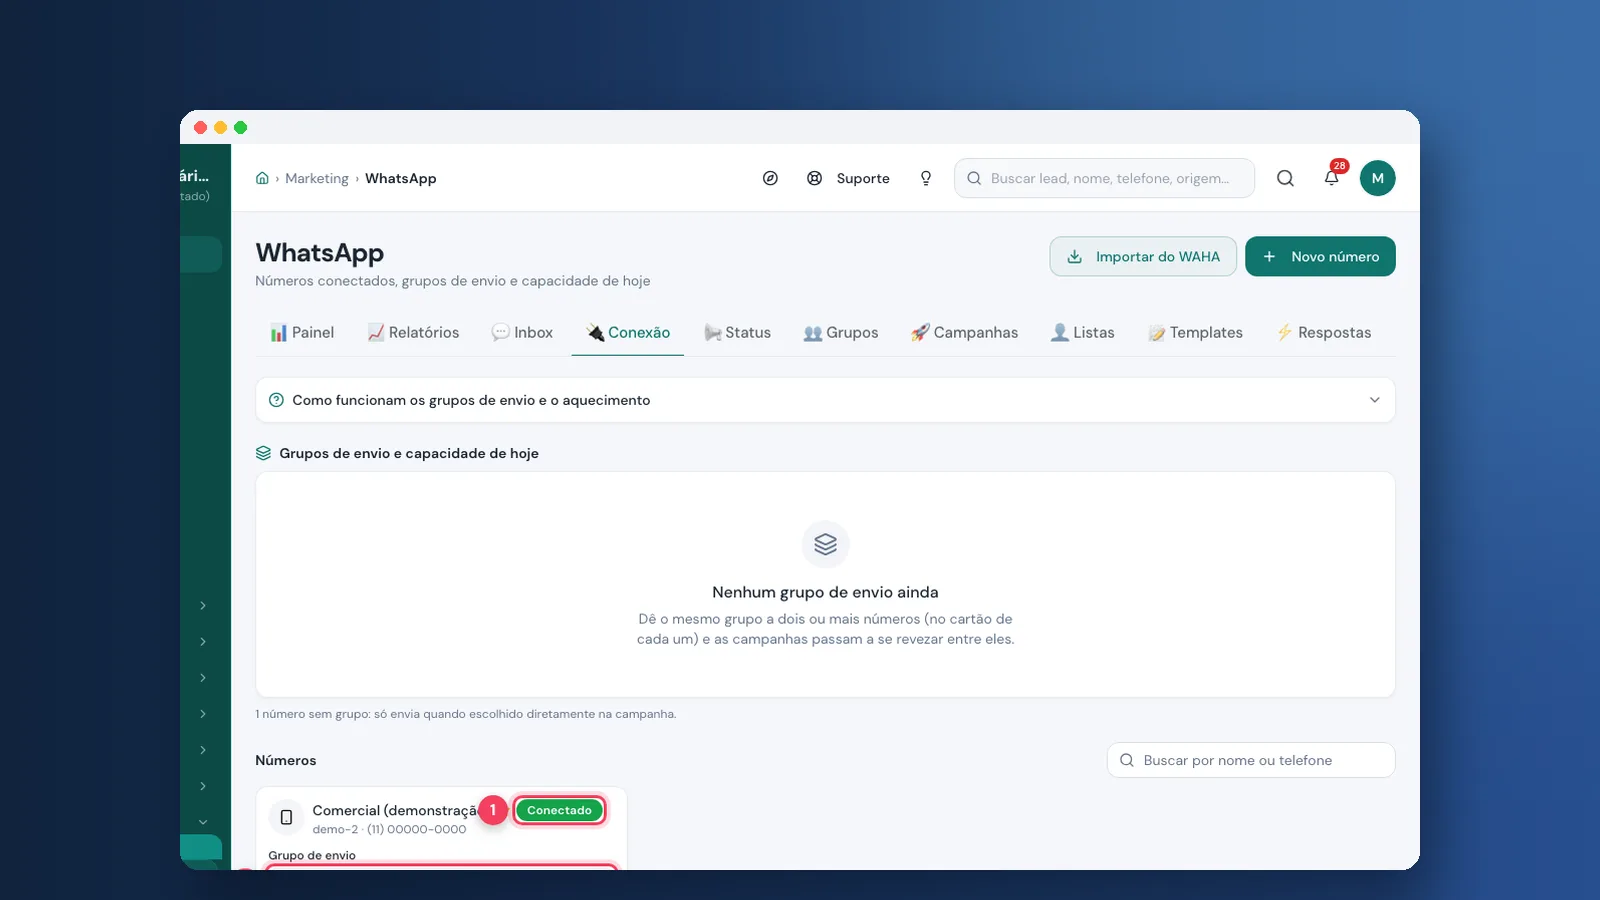Switch to the Relatórios tab
Viewport: 1600px width, 900px height.
(413, 333)
